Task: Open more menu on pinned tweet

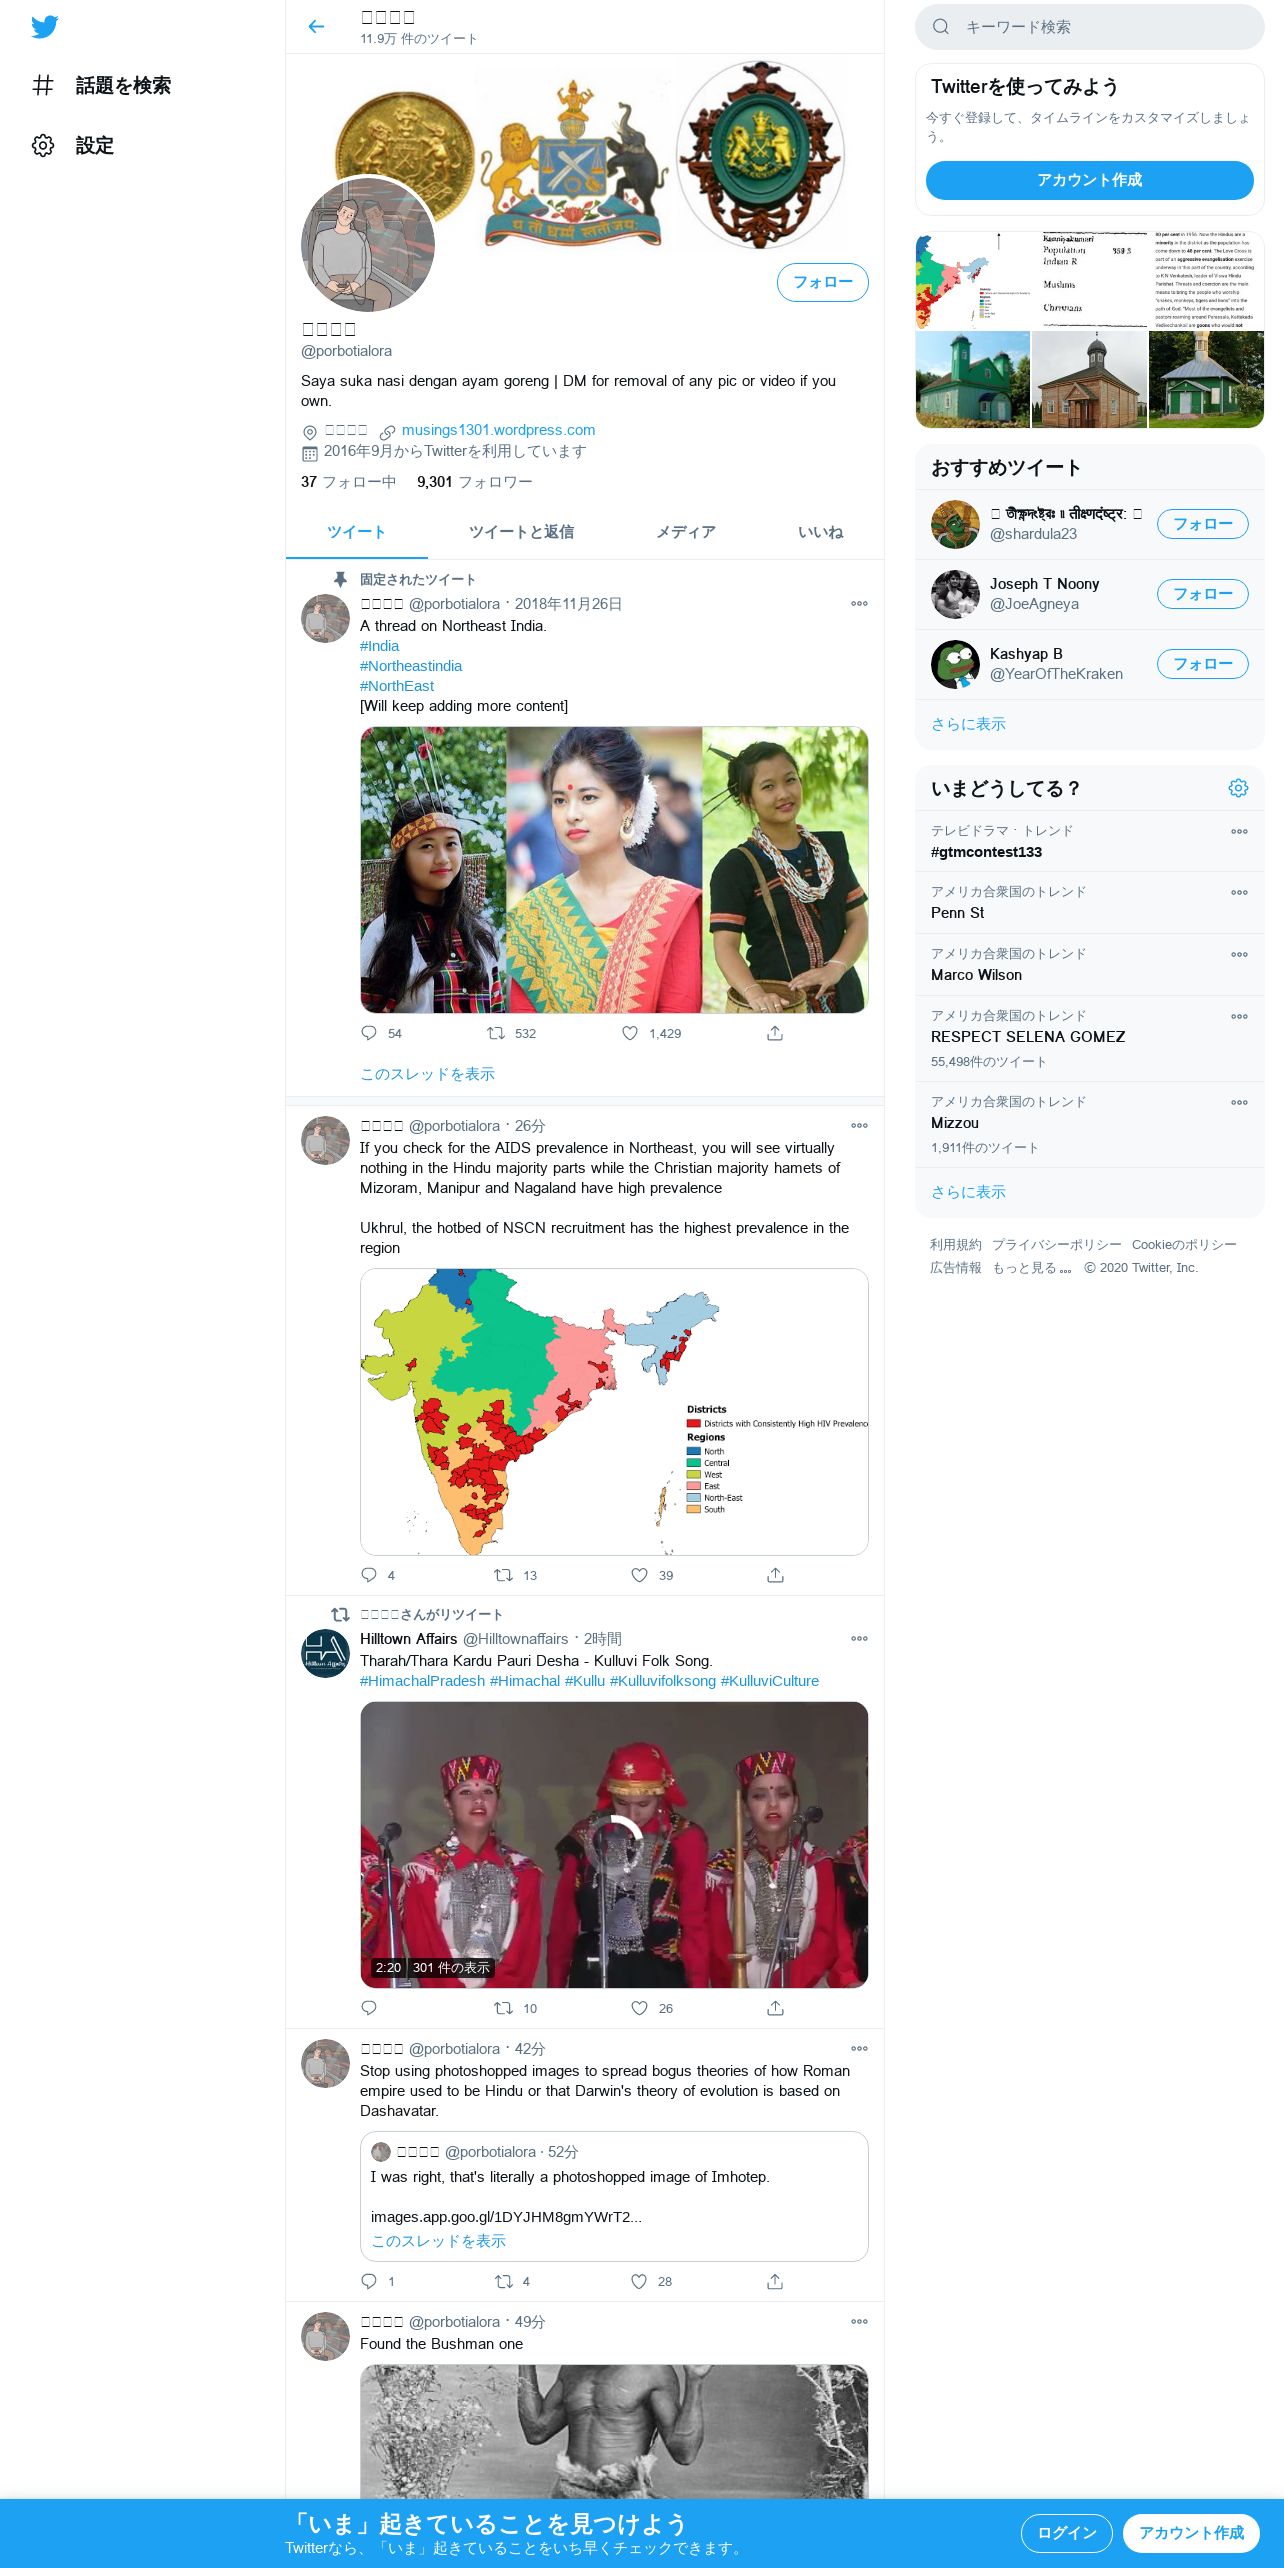Action: click(859, 604)
